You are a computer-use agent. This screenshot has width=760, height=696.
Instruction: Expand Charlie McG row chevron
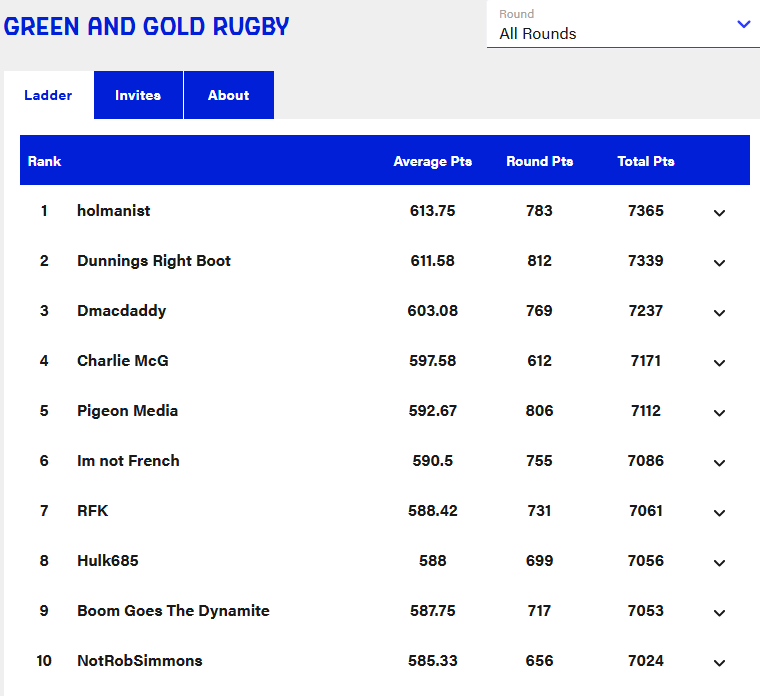click(719, 363)
